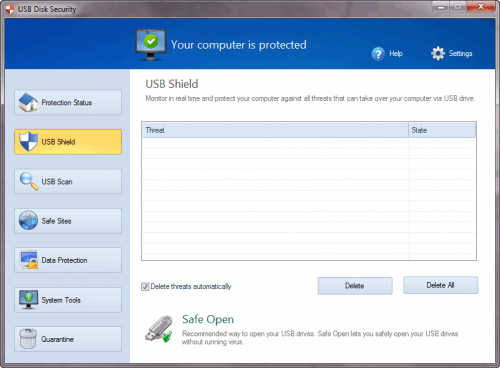Click the Delete All button

tap(441, 285)
